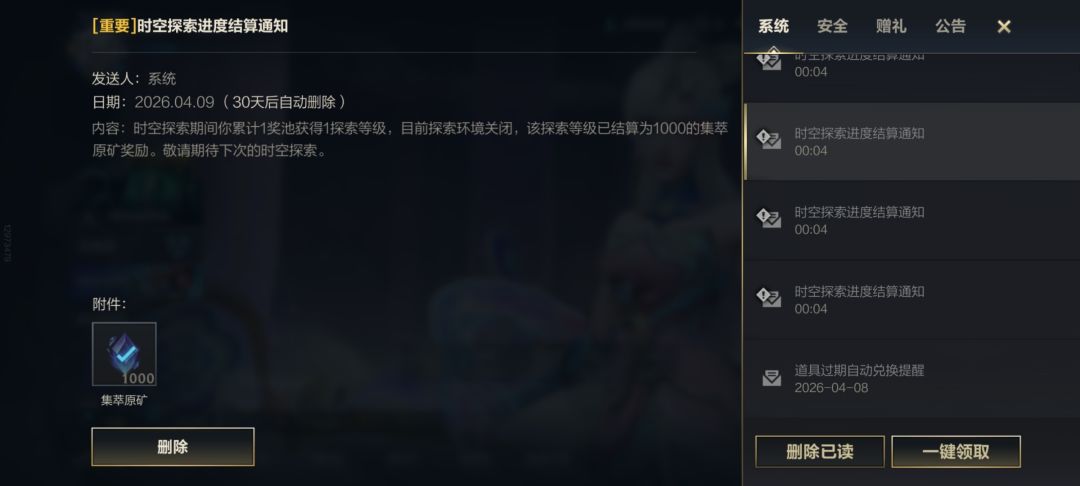Tap the partly hidden mail icon at the list top
The image size is (1080, 486).
click(769, 60)
